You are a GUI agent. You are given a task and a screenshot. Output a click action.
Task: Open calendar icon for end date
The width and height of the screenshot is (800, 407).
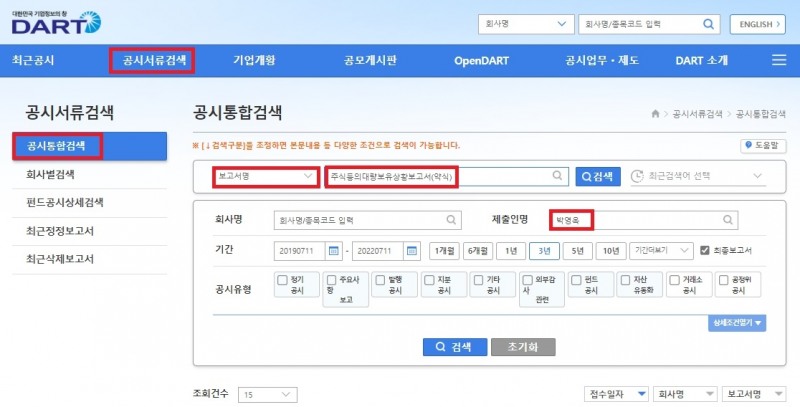(x=412, y=250)
